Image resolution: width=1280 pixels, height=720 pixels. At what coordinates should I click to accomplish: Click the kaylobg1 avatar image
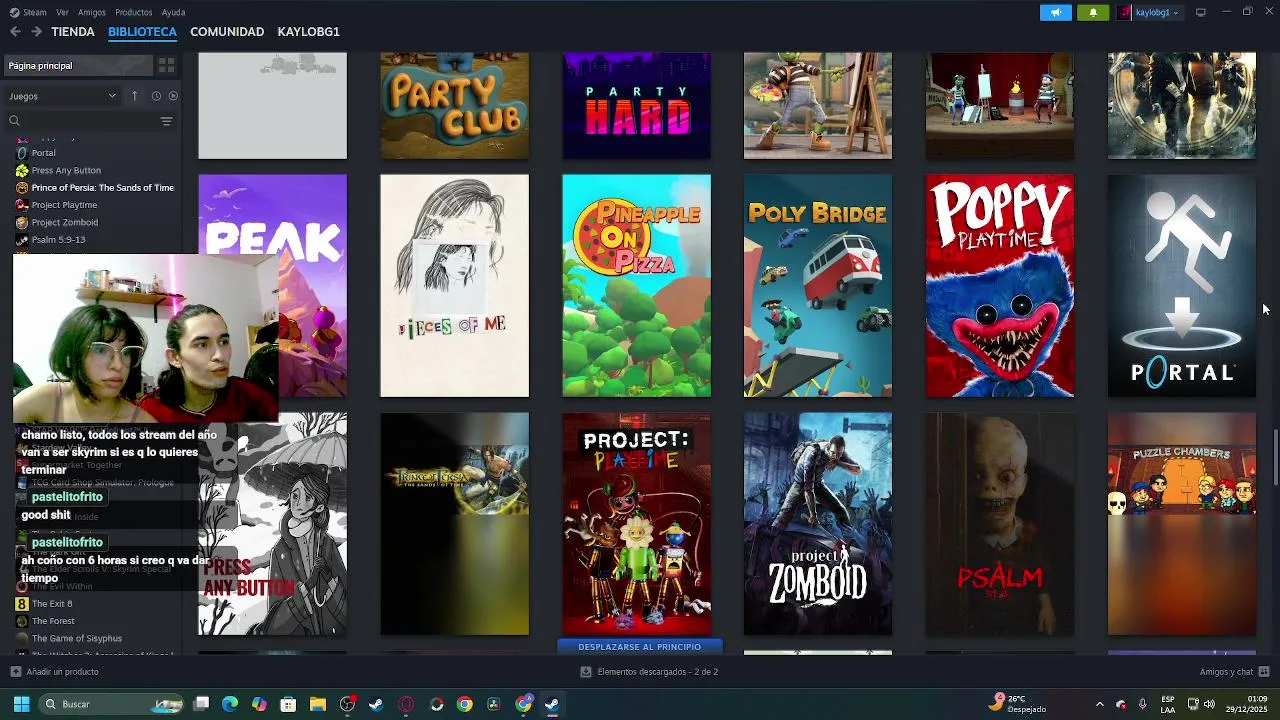[1124, 12]
